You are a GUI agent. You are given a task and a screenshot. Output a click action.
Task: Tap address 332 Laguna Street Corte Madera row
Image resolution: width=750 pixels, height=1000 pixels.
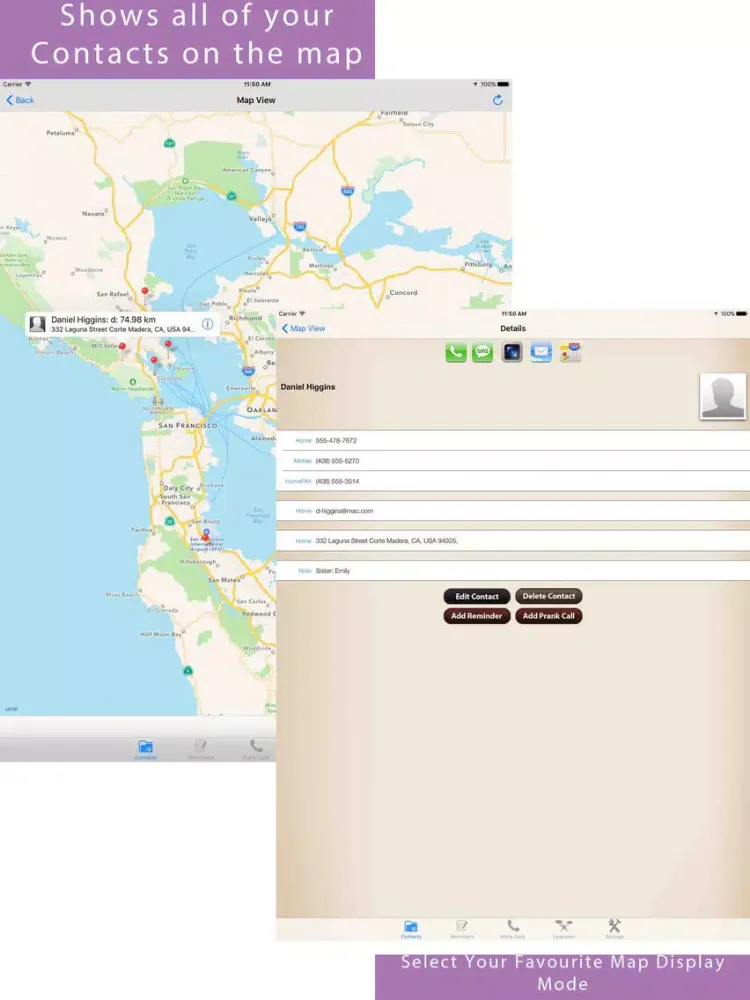pos(513,541)
